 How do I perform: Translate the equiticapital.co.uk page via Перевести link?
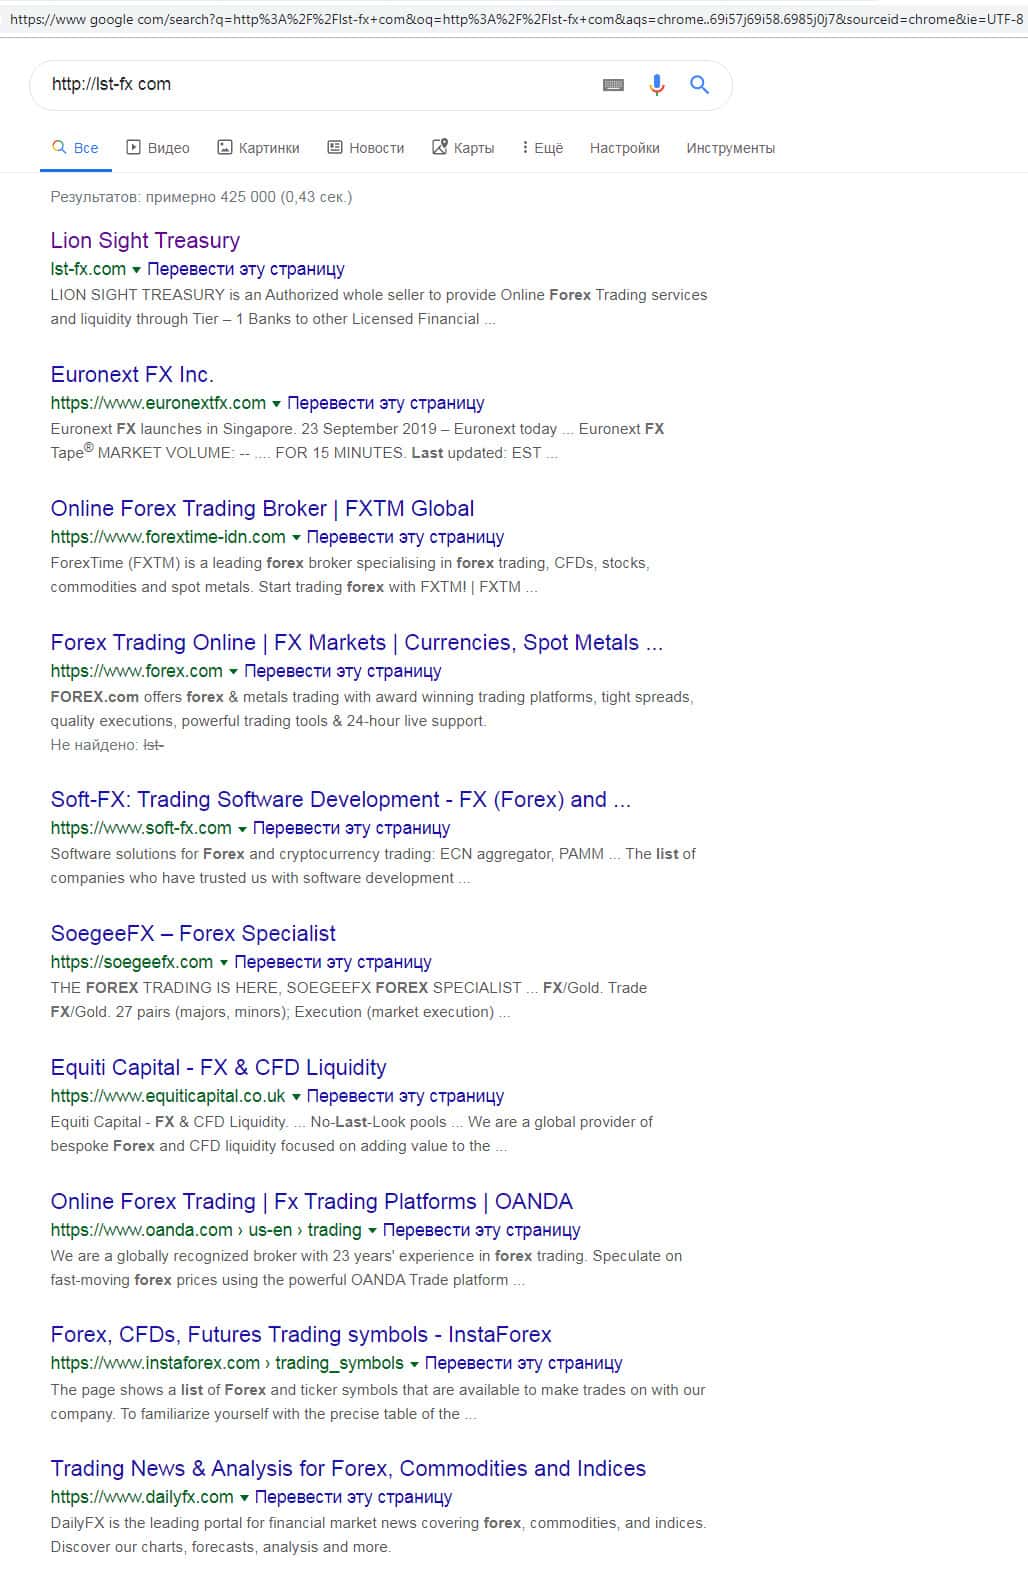[405, 1096]
